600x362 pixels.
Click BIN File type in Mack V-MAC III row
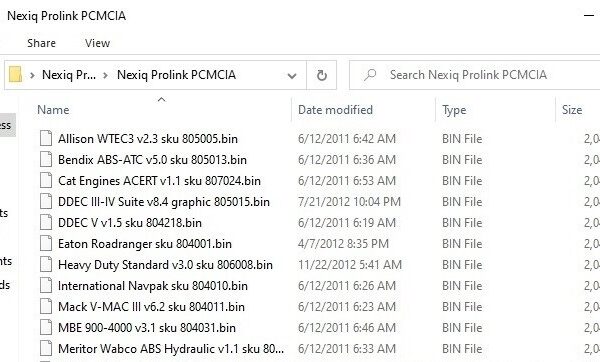coord(462,307)
